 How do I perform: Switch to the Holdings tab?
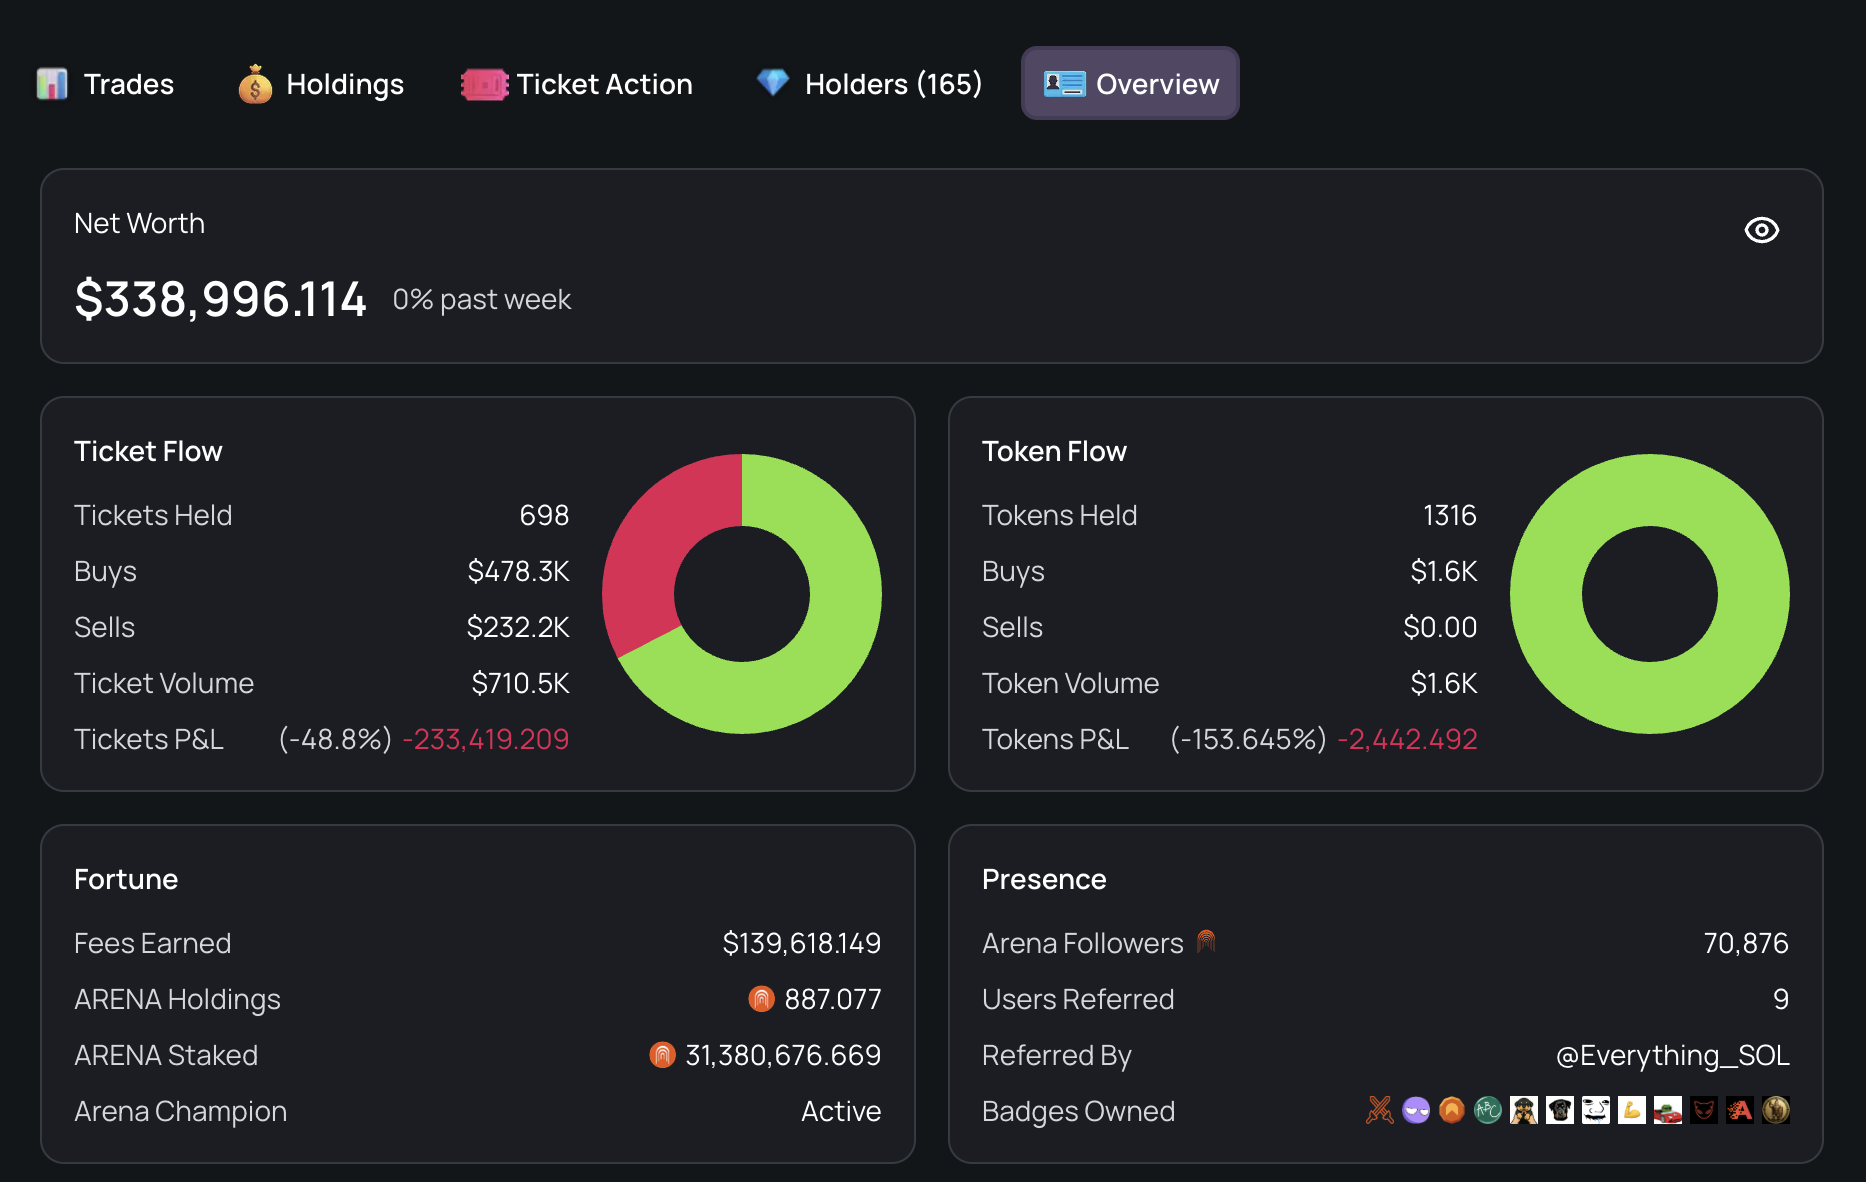pyautogui.click(x=321, y=84)
